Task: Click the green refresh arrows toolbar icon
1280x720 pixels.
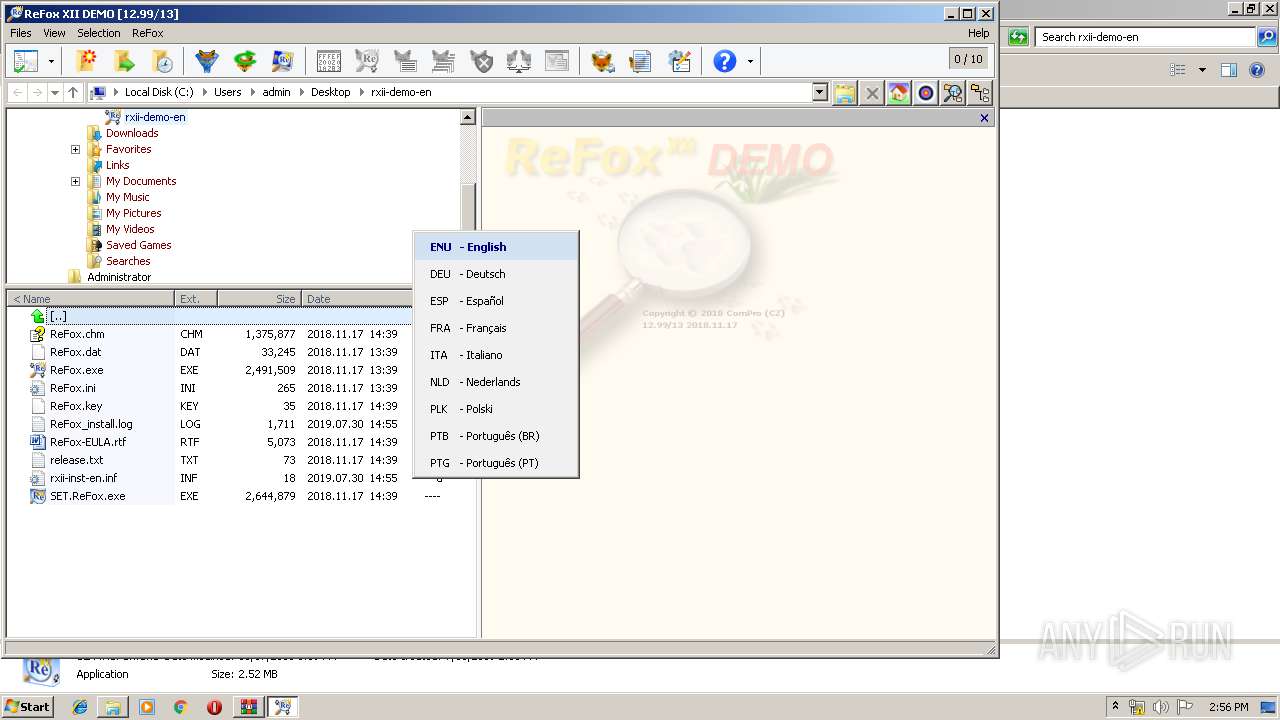Action: (x=245, y=62)
